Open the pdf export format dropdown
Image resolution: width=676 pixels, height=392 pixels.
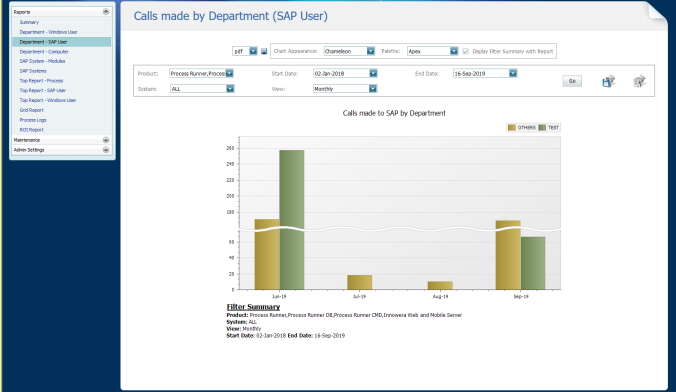254,51
